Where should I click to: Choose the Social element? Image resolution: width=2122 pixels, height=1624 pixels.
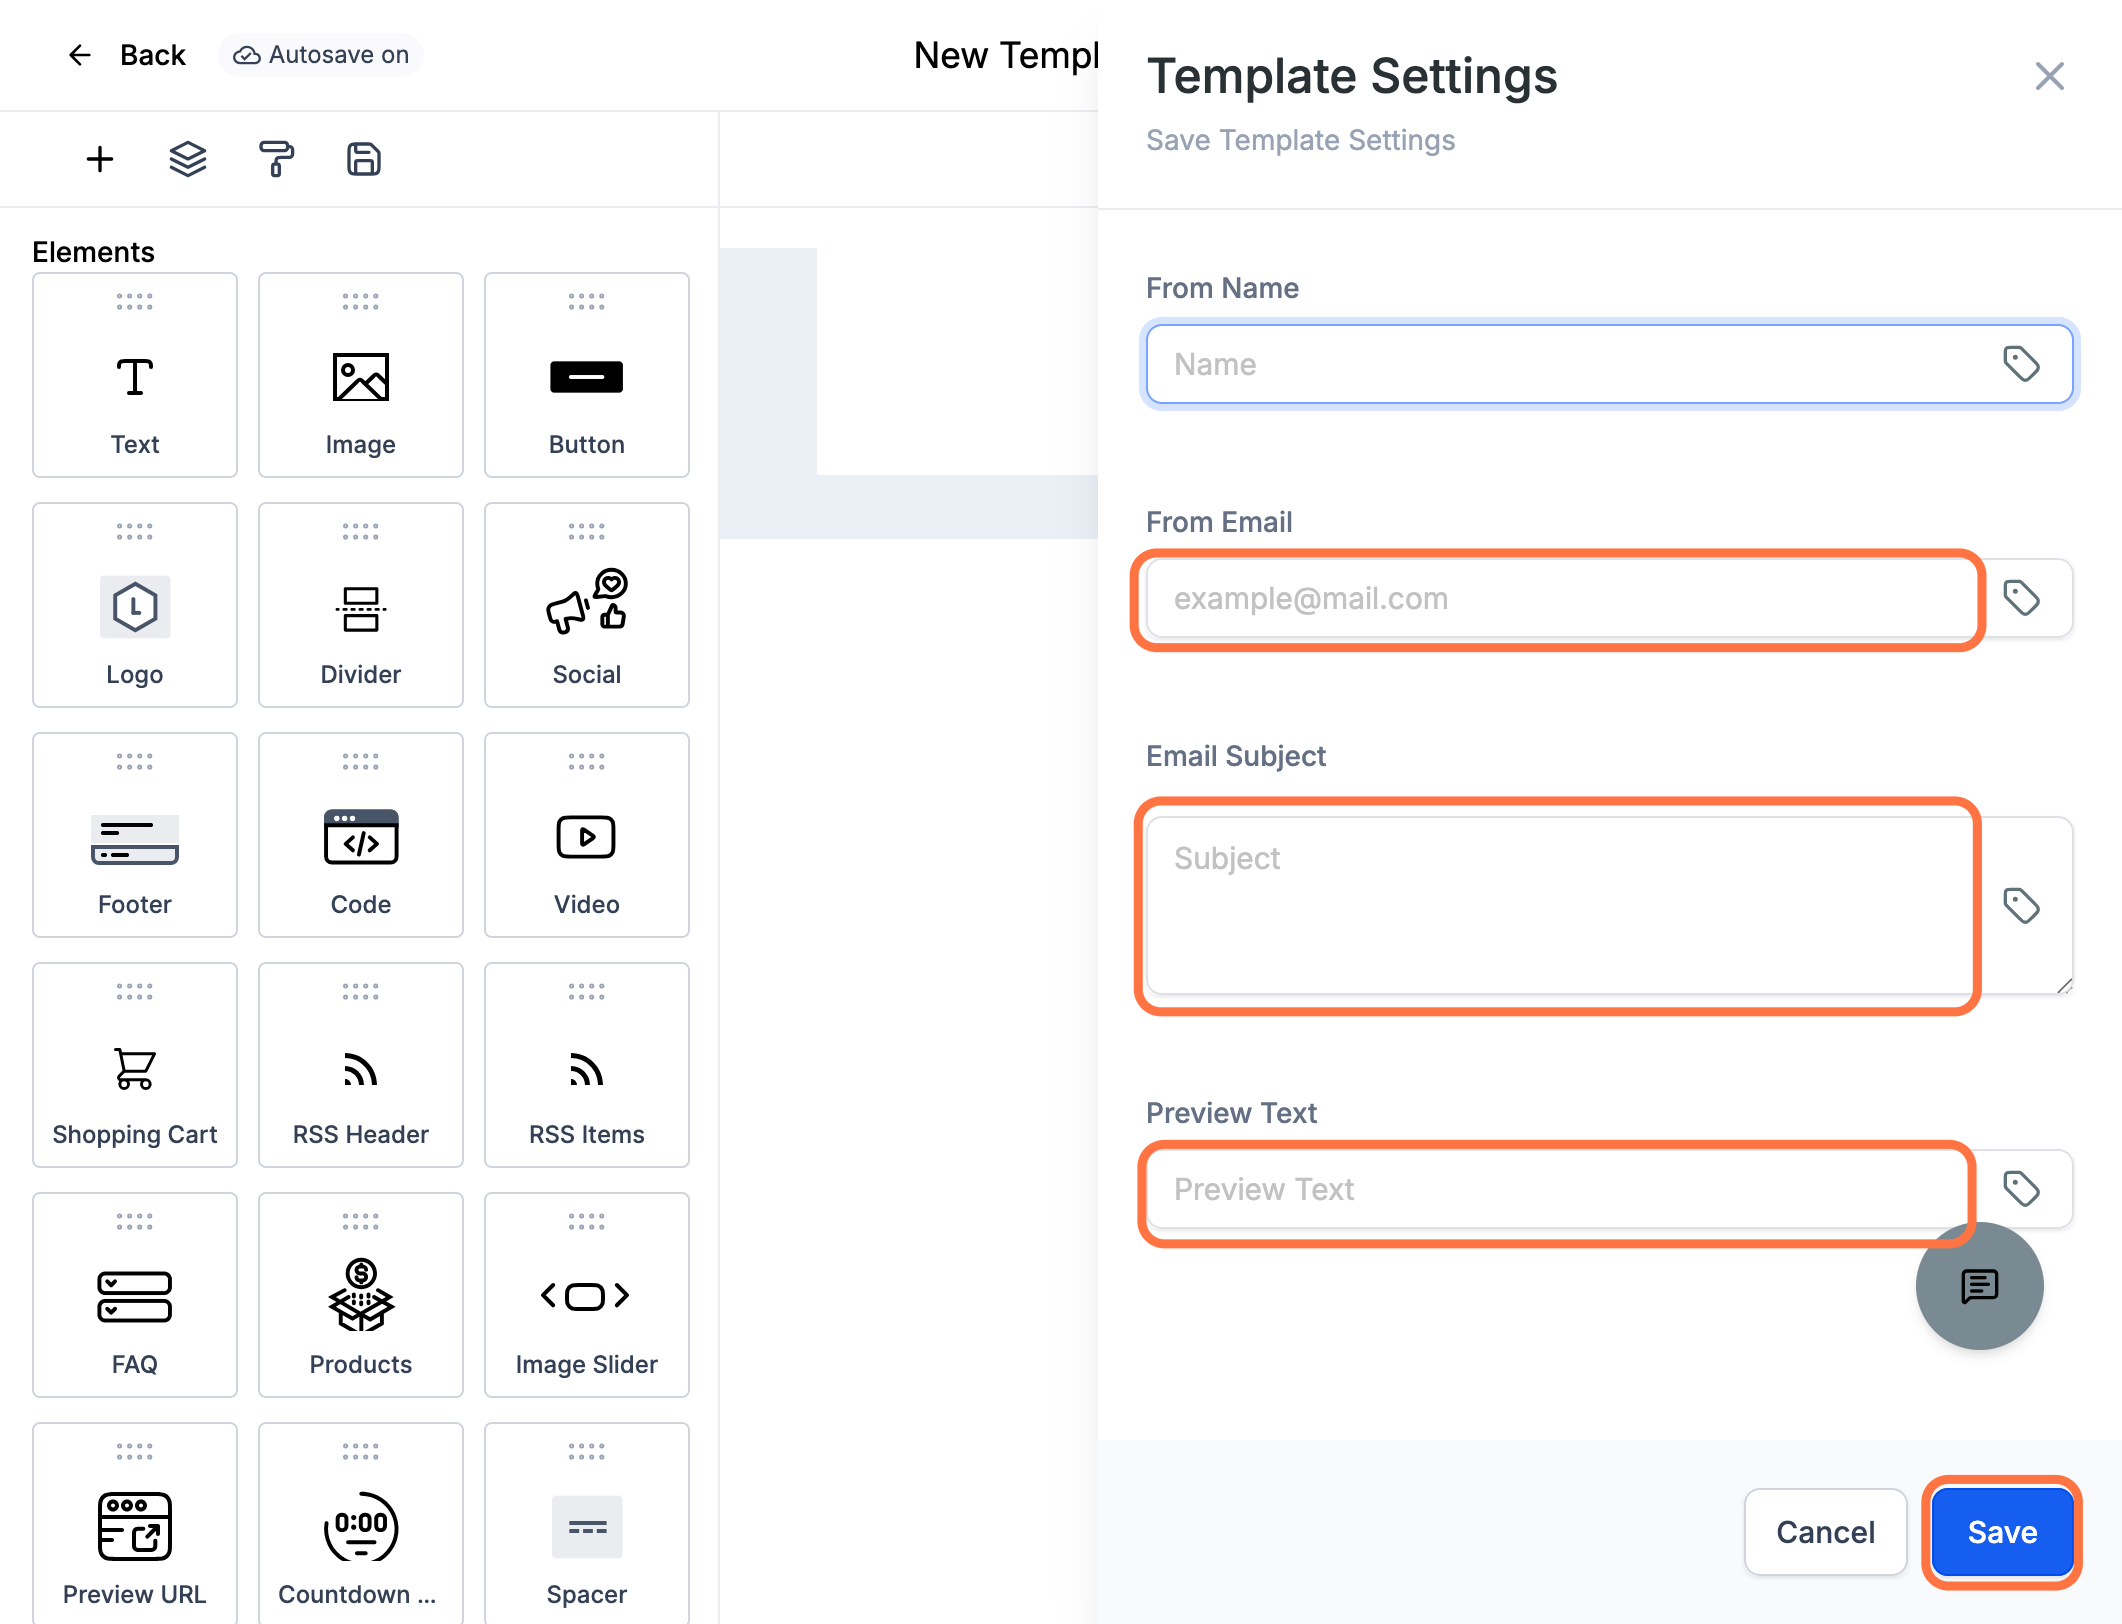587,605
